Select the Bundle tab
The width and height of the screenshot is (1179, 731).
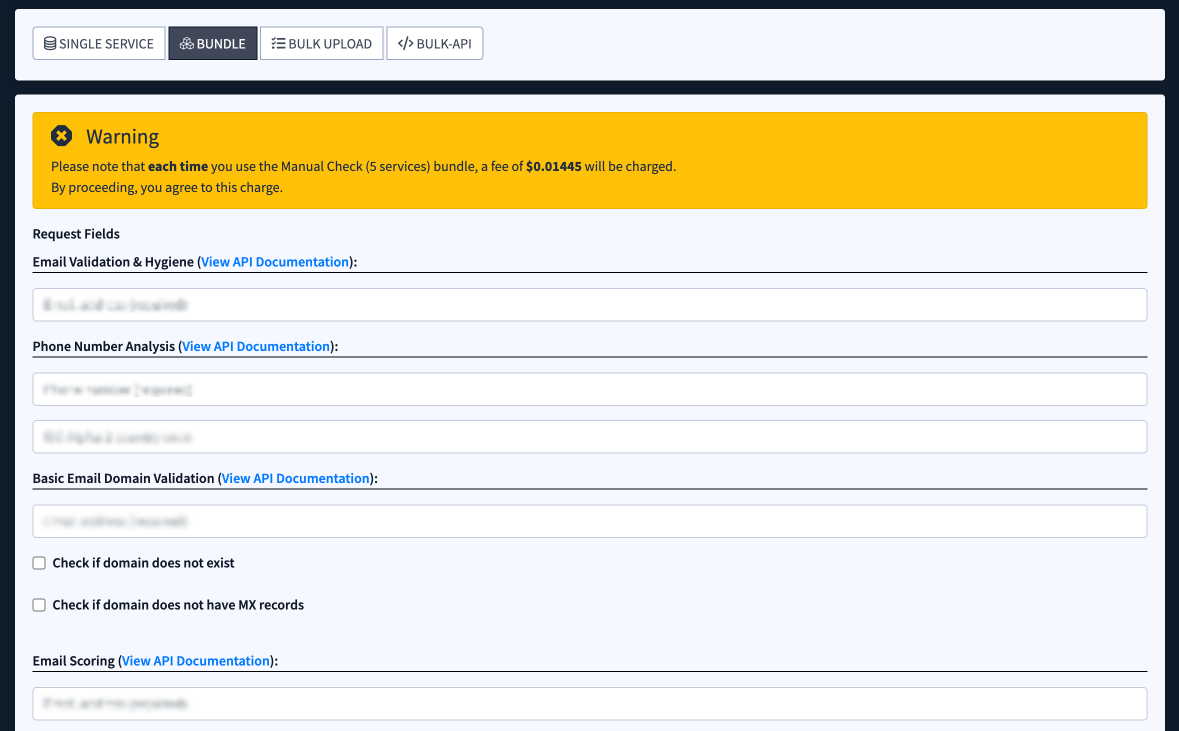[213, 44]
